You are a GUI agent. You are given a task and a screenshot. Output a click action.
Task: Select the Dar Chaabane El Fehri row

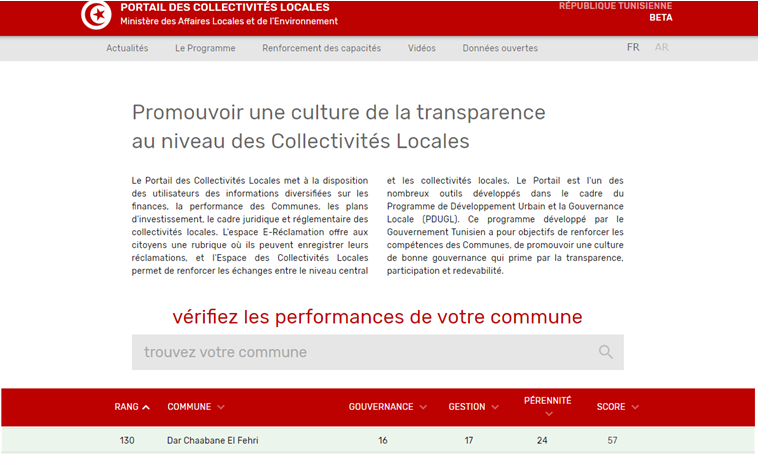point(378,440)
